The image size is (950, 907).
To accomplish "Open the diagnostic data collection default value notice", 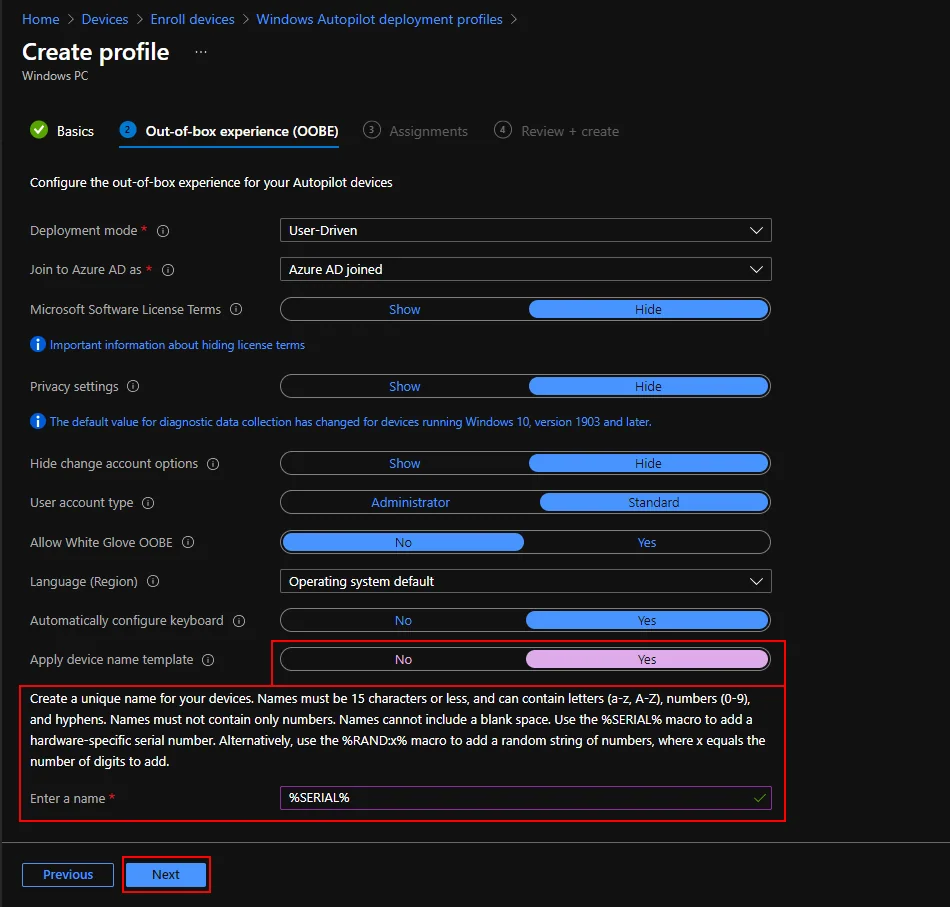I will coord(350,422).
